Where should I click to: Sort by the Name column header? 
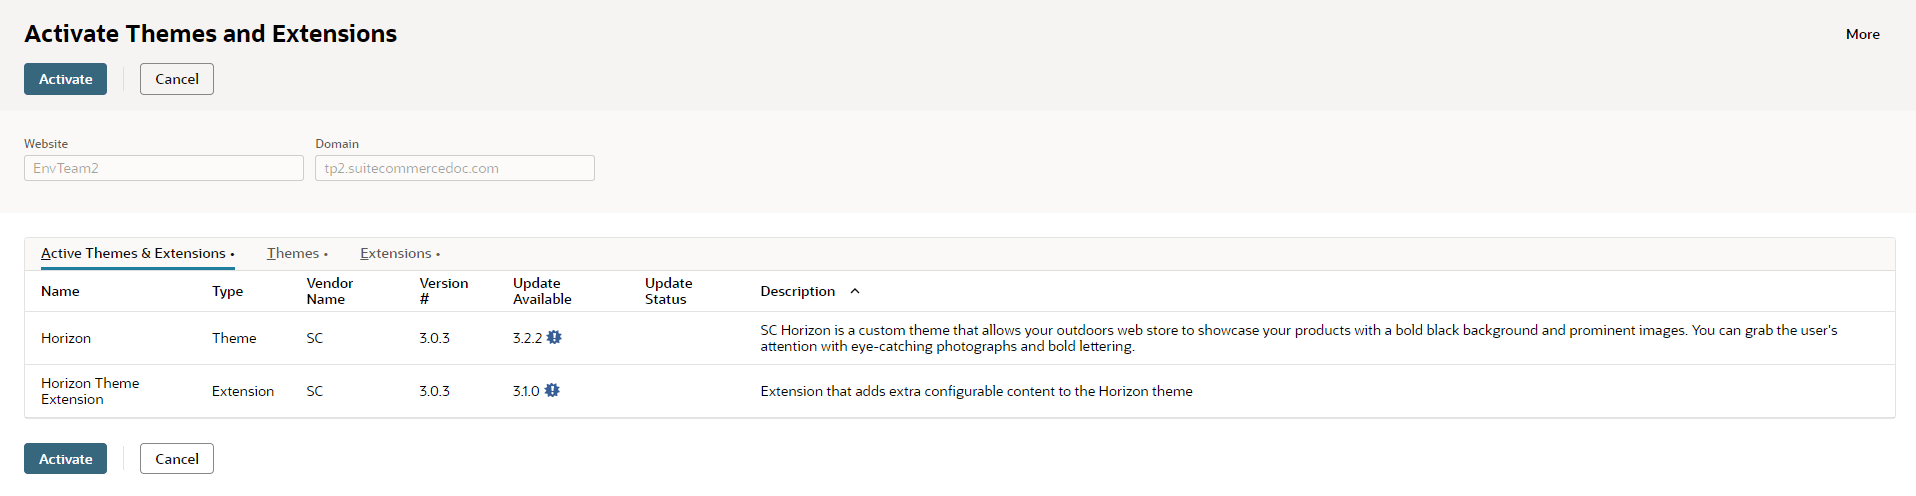(x=60, y=291)
